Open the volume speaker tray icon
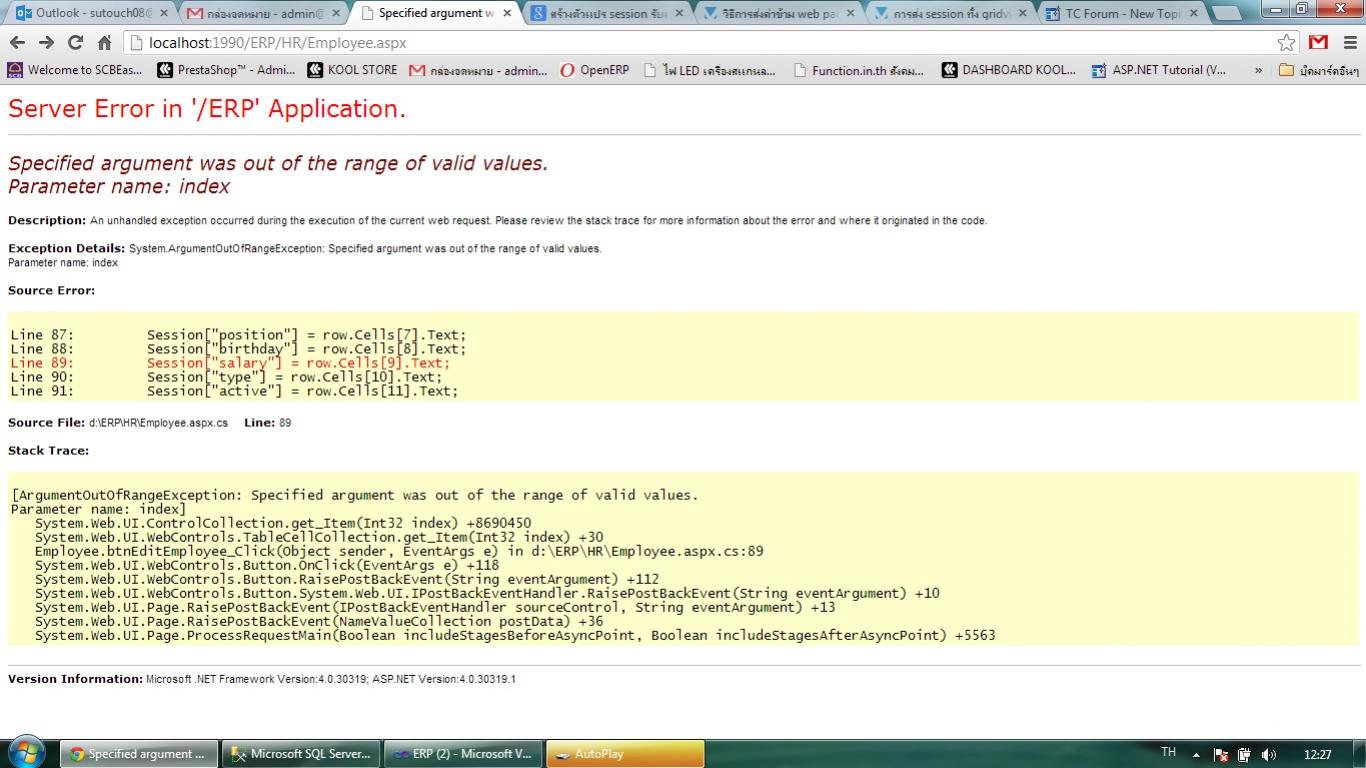 [1268, 754]
